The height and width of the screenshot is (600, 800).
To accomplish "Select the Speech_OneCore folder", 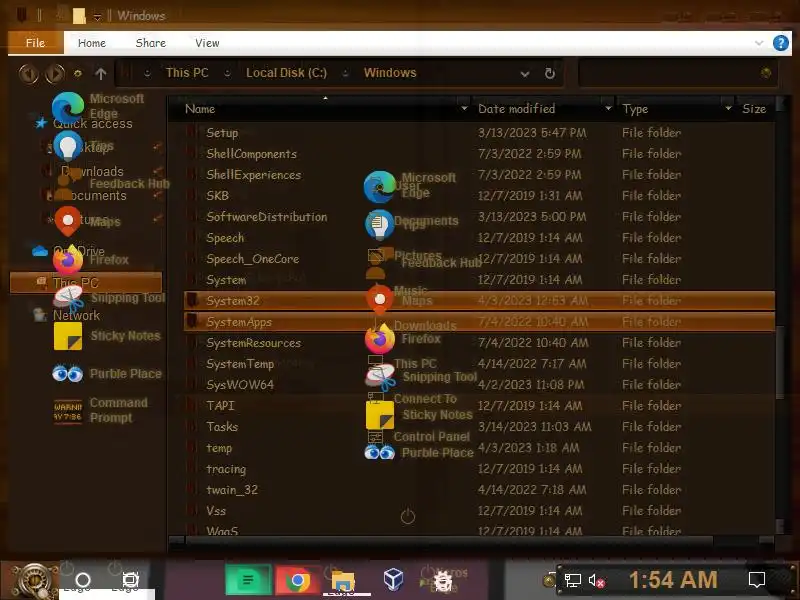I will click(253, 259).
